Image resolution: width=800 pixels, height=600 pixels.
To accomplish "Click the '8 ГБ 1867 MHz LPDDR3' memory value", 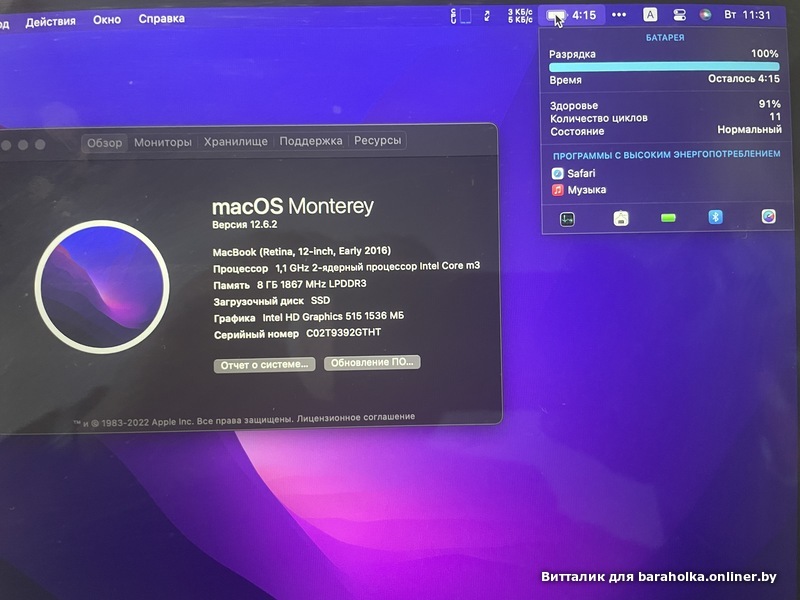I will (312, 284).
